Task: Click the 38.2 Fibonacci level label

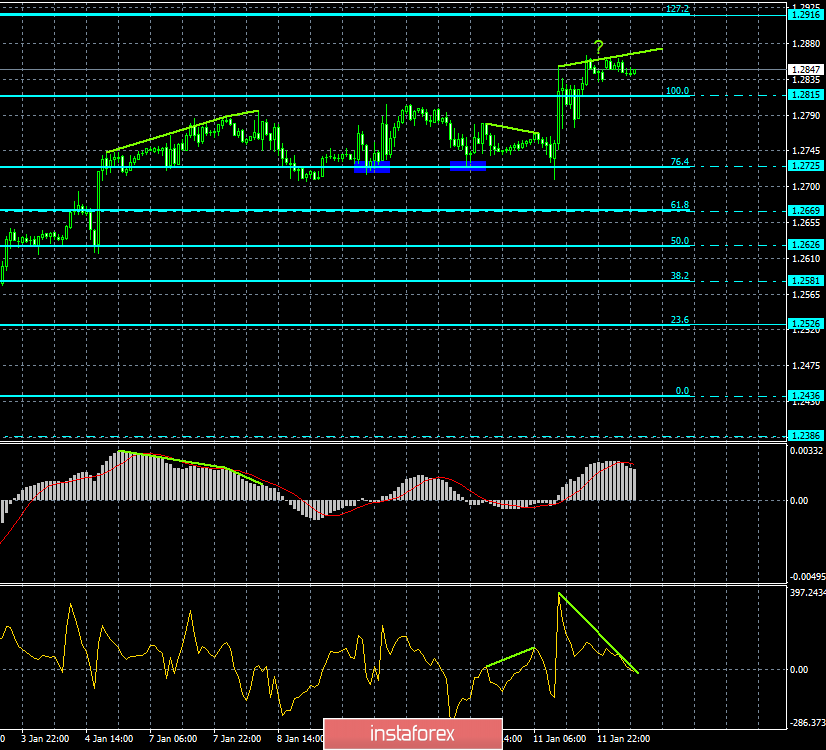Action: tap(679, 275)
